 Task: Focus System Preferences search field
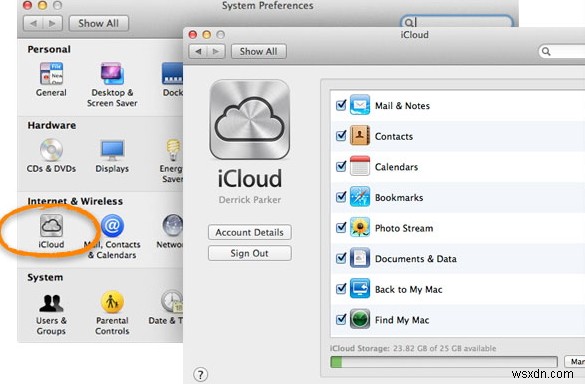(457, 22)
